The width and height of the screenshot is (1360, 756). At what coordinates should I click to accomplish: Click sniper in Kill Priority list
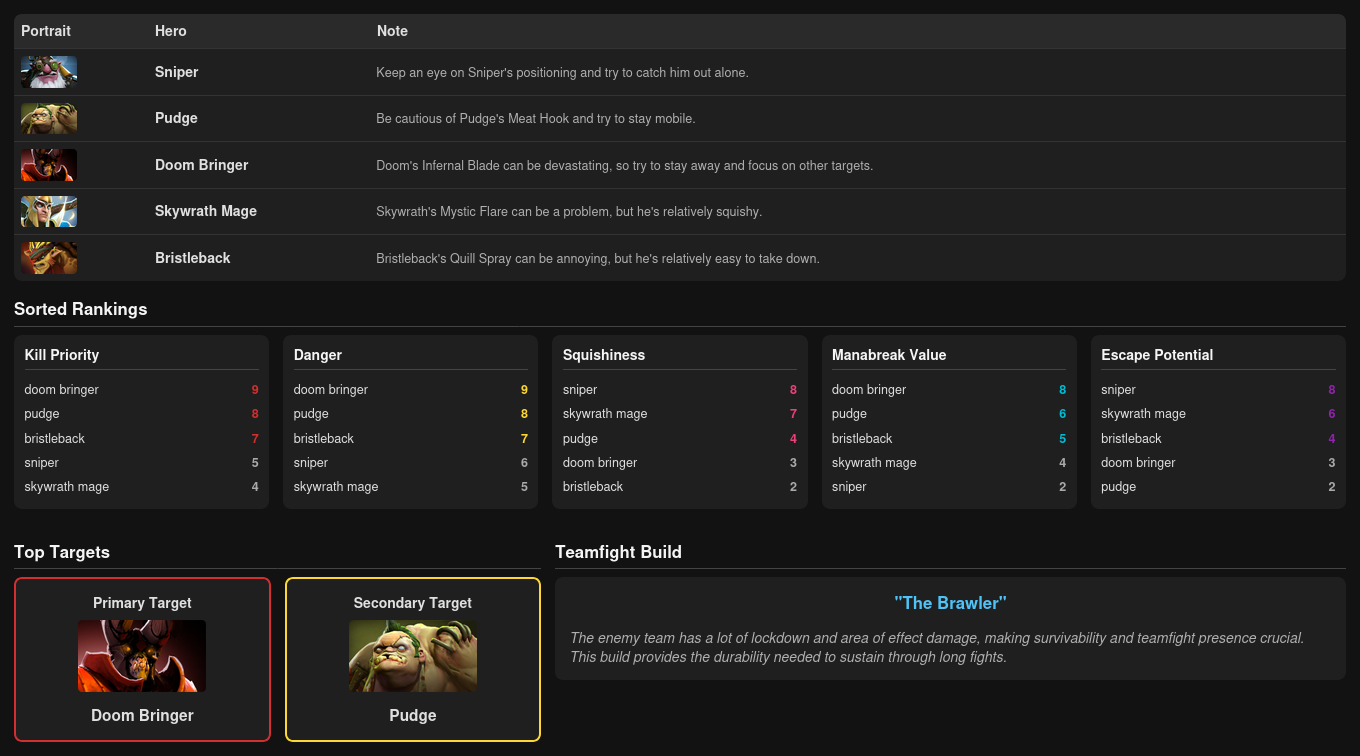click(x=42, y=463)
